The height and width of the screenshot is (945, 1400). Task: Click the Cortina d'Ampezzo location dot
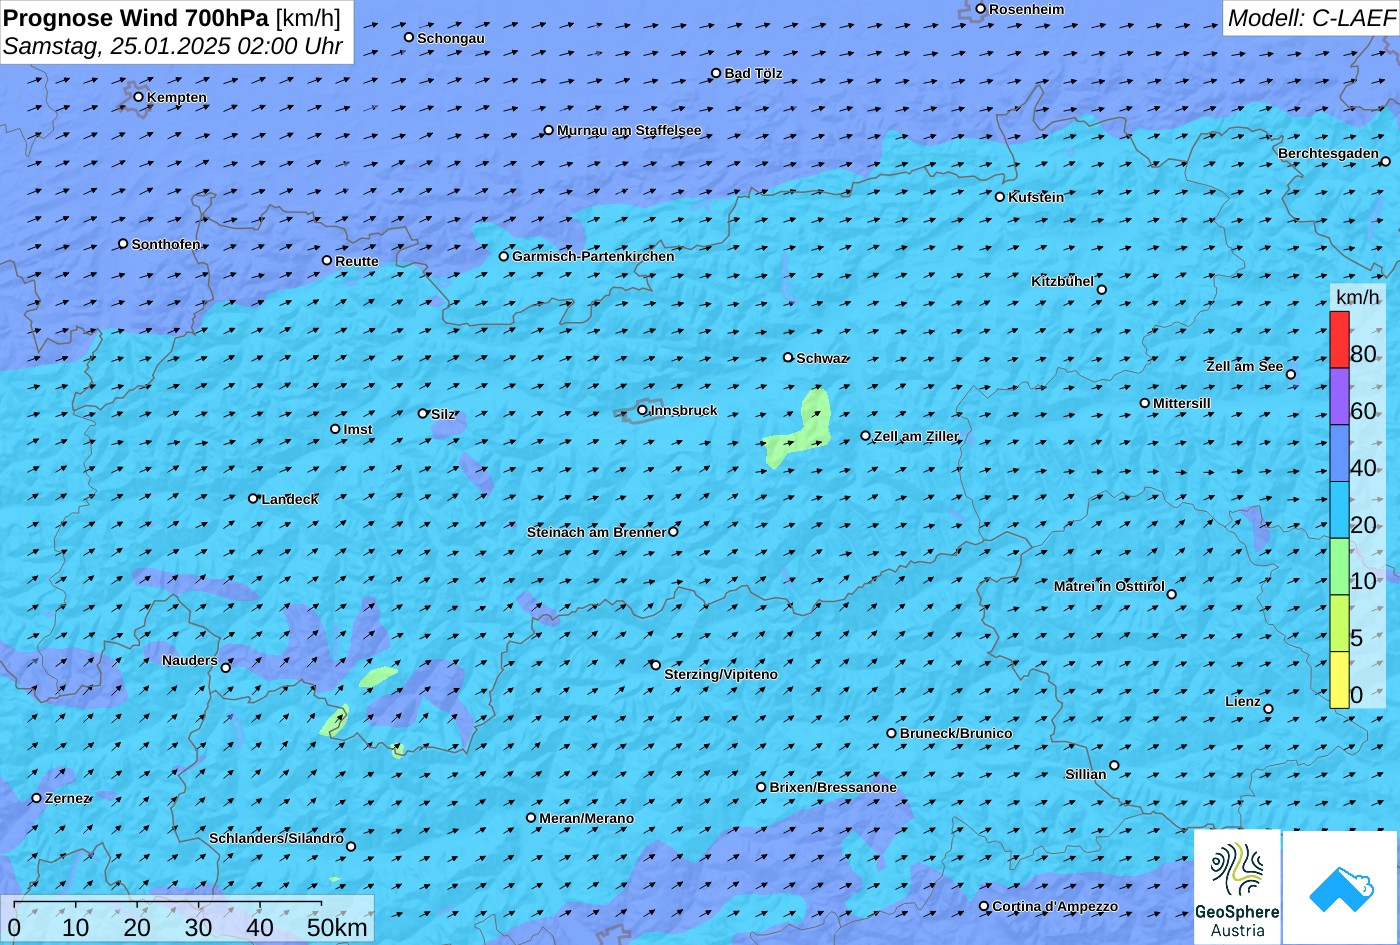click(x=984, y=906)
